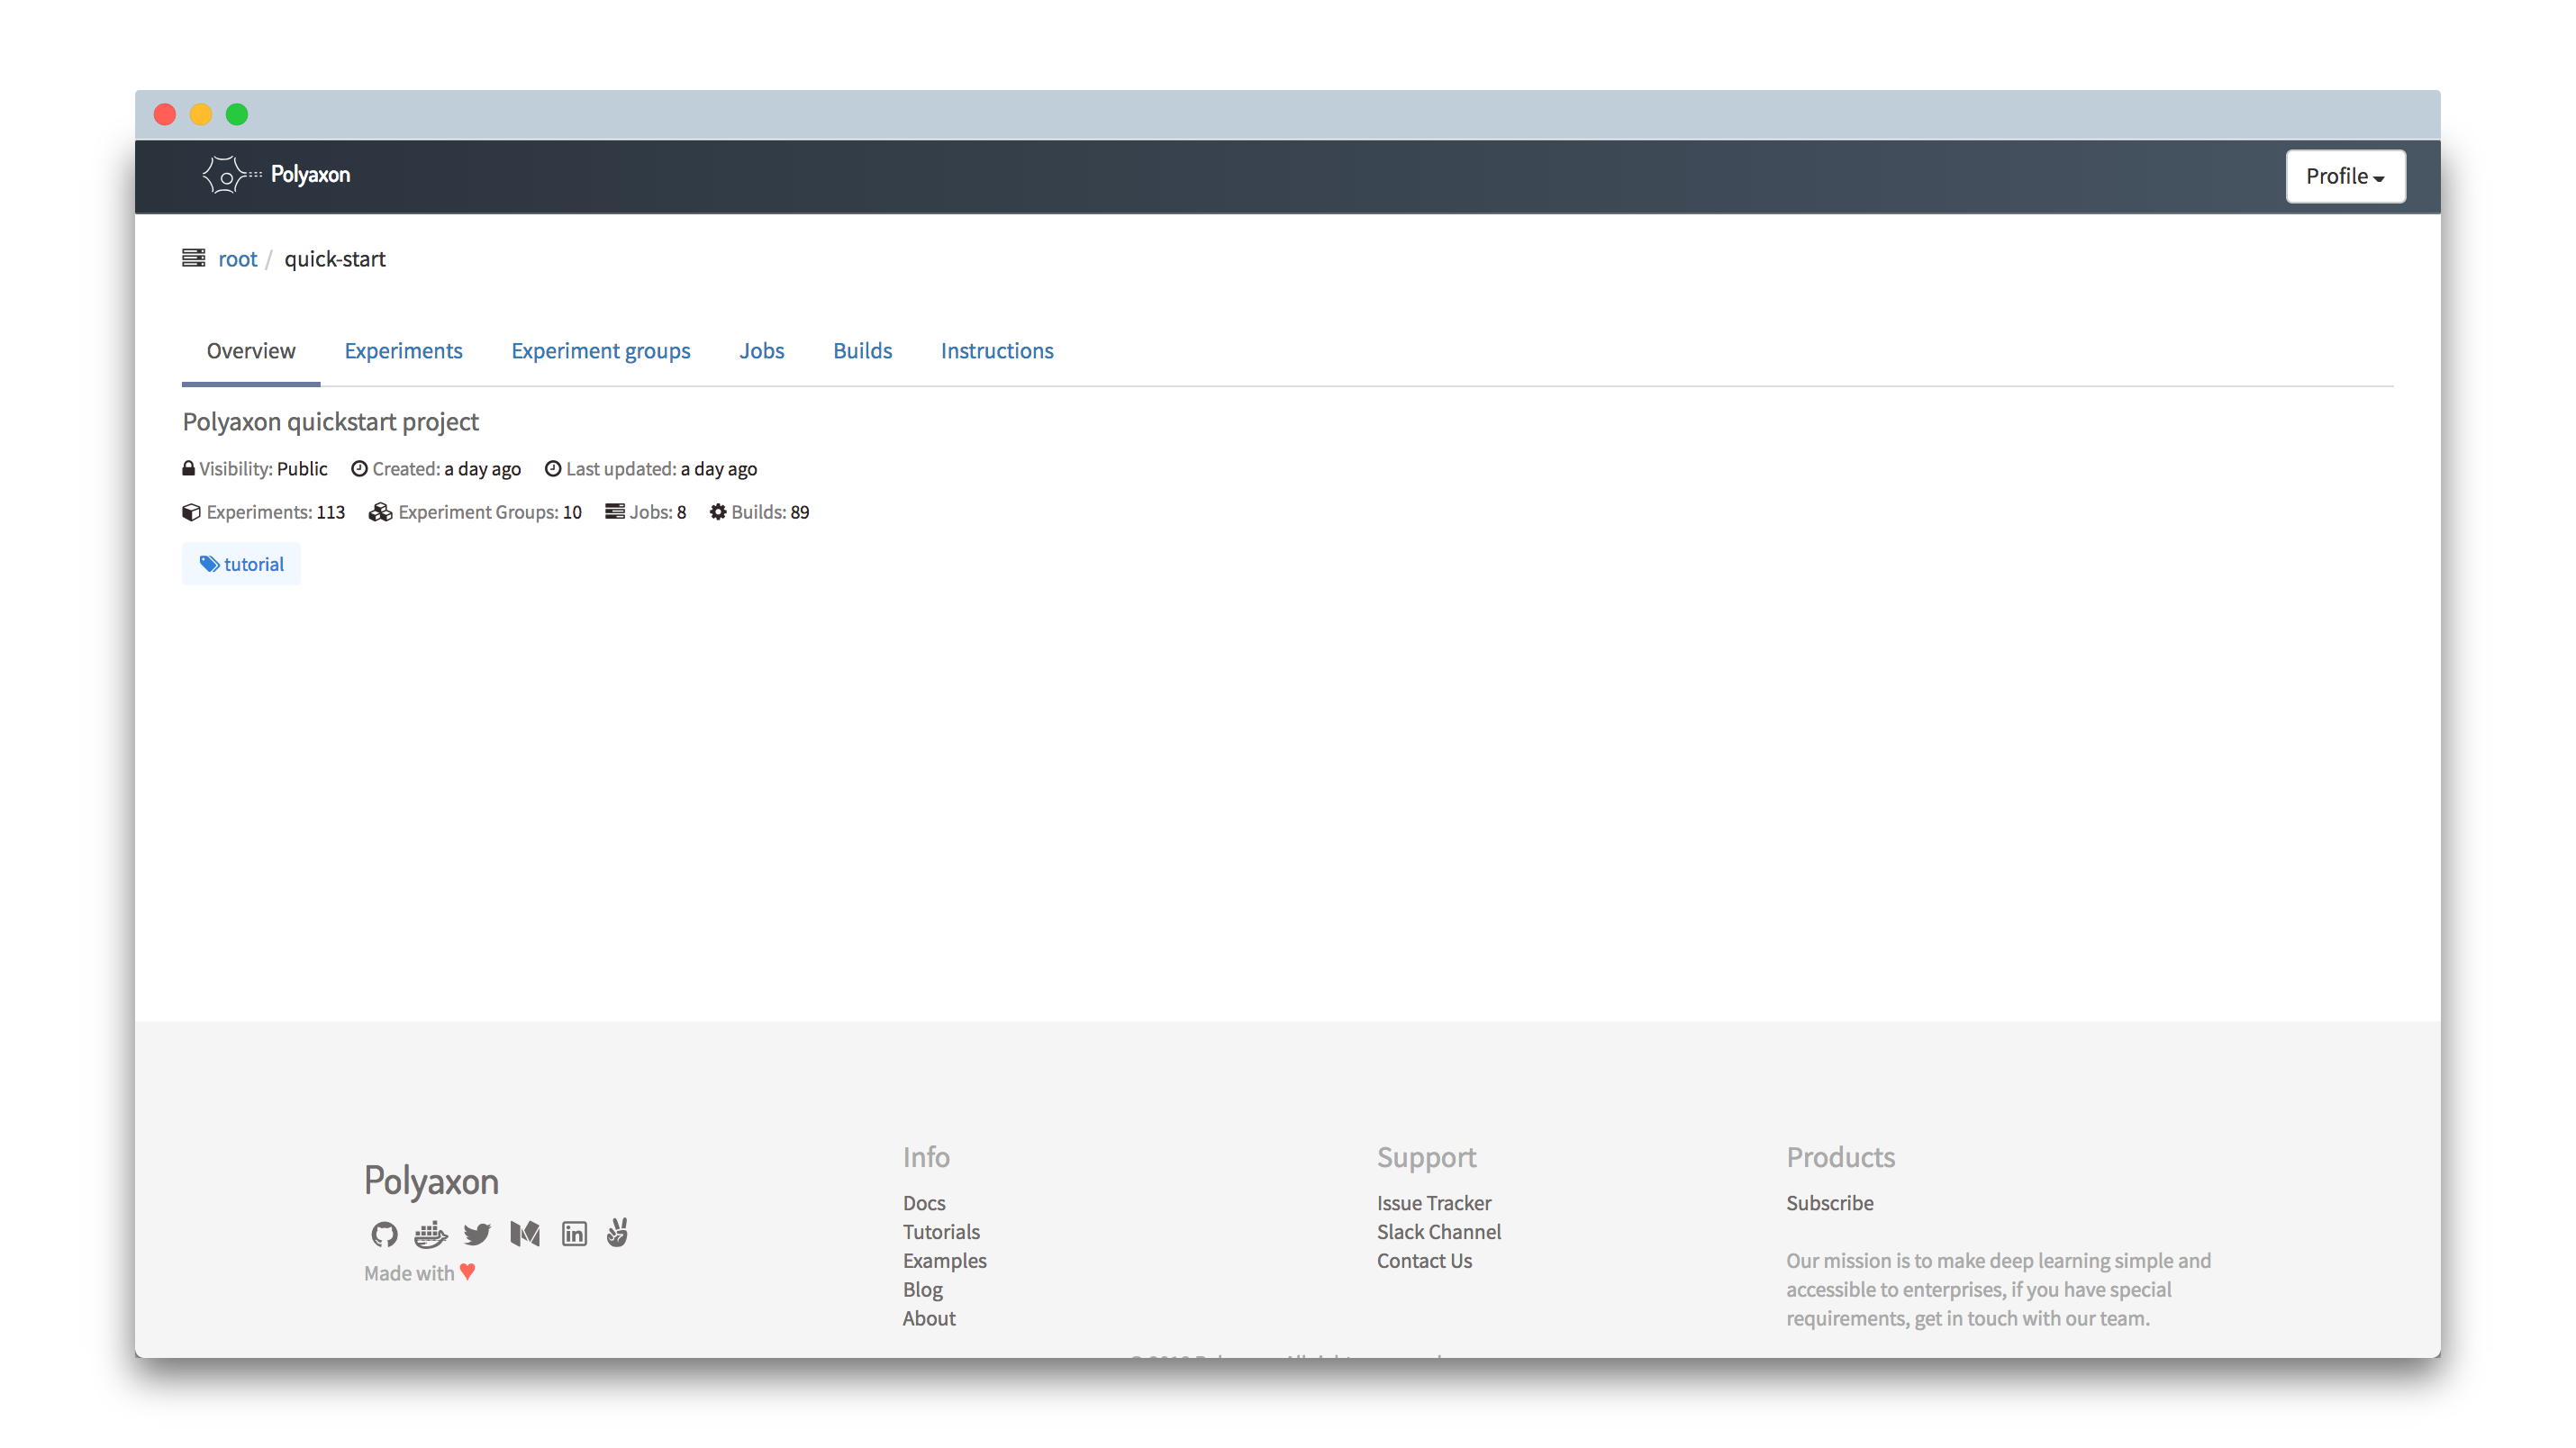
Task: Click the Subscribe link in Products
Action: (x=1831, y=1202)
